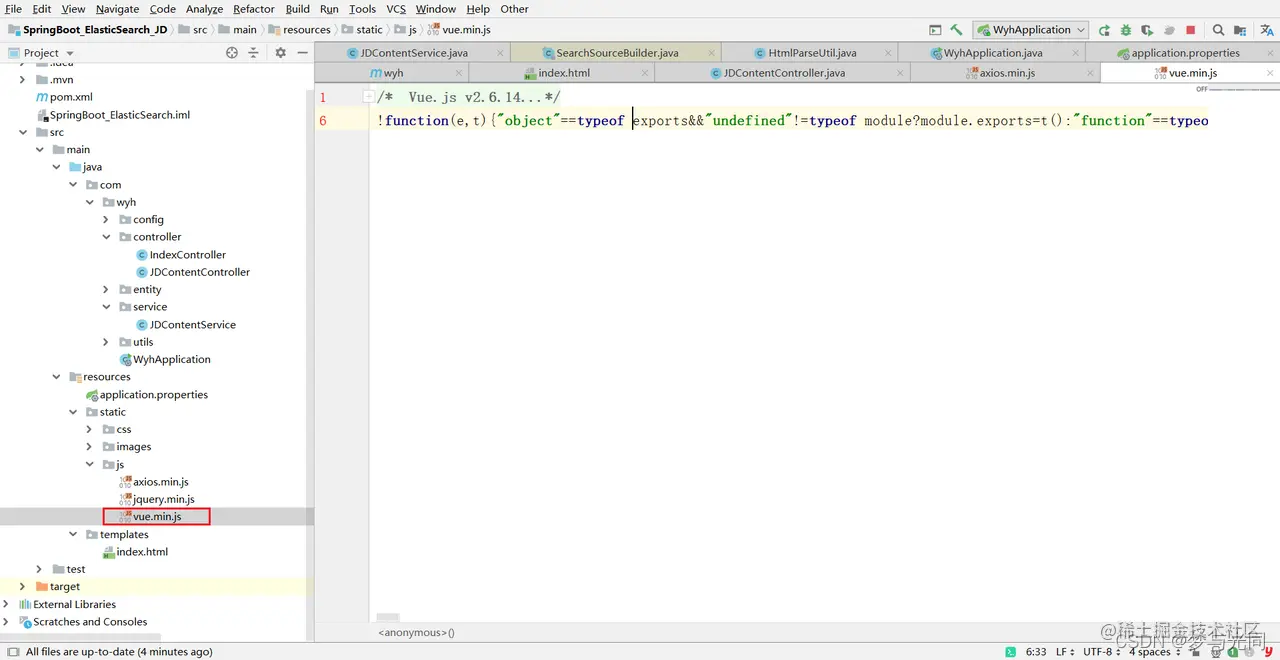Expand the .mvn folder
Screen dimensions: 1280x660
(x=22, y=80)
